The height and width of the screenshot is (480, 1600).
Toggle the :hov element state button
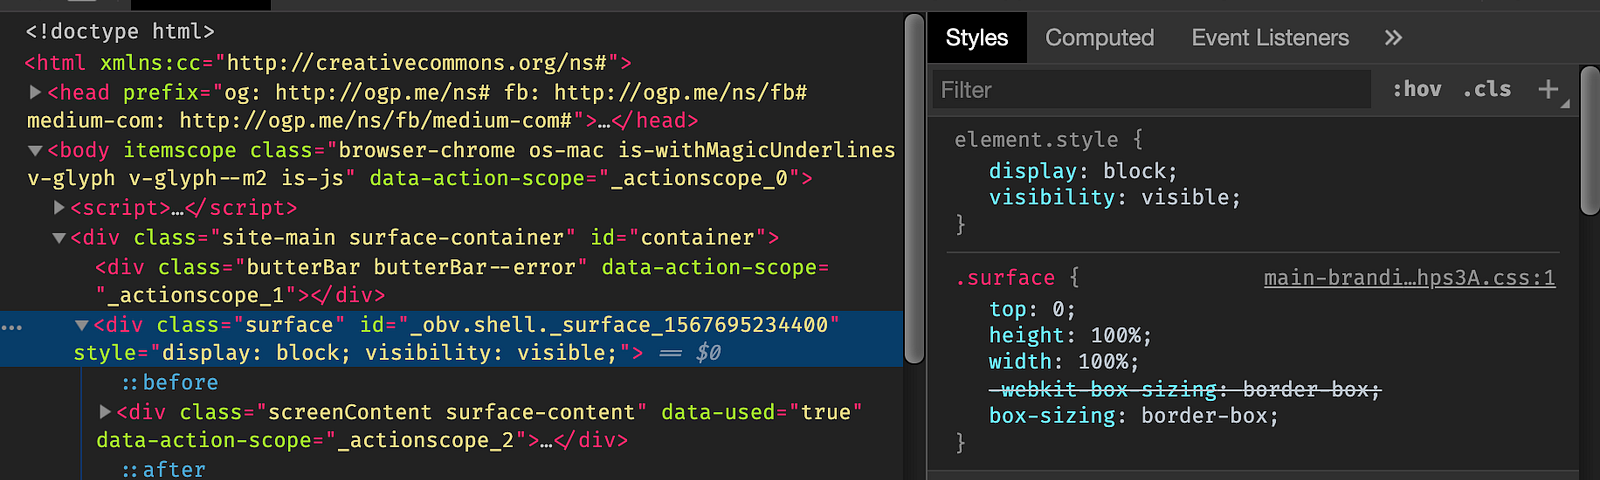[x=1417, y=89]
